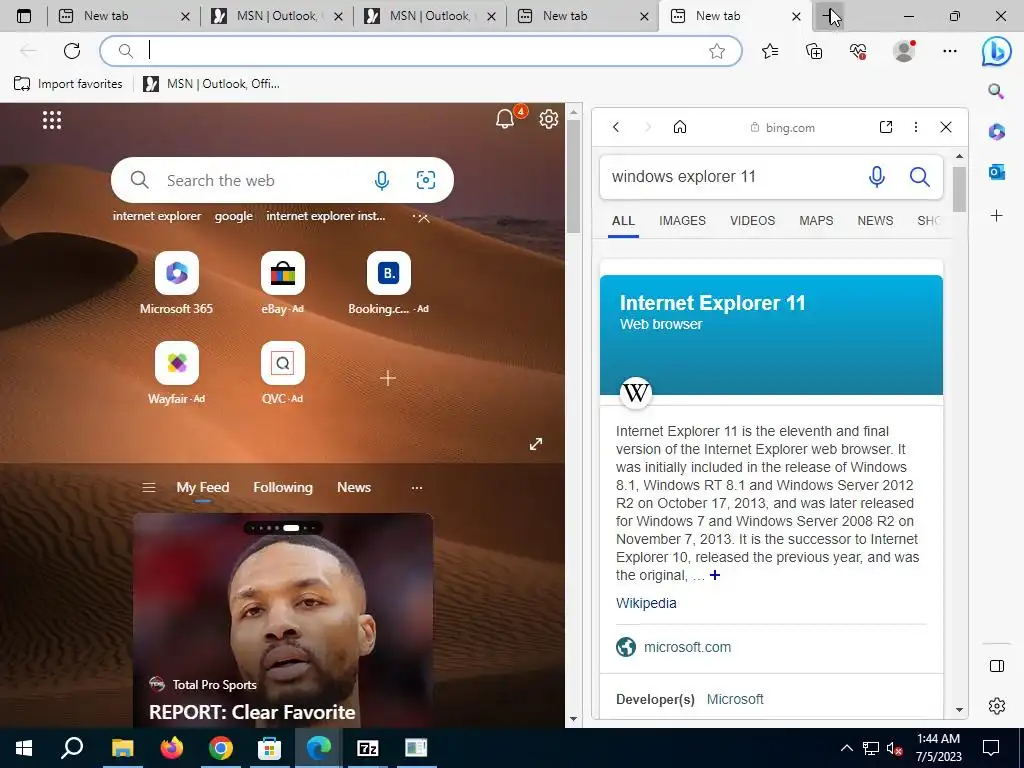Switch to Bing IMAGES tab
The image size is (1024, 768).
[x=682, y=221]
